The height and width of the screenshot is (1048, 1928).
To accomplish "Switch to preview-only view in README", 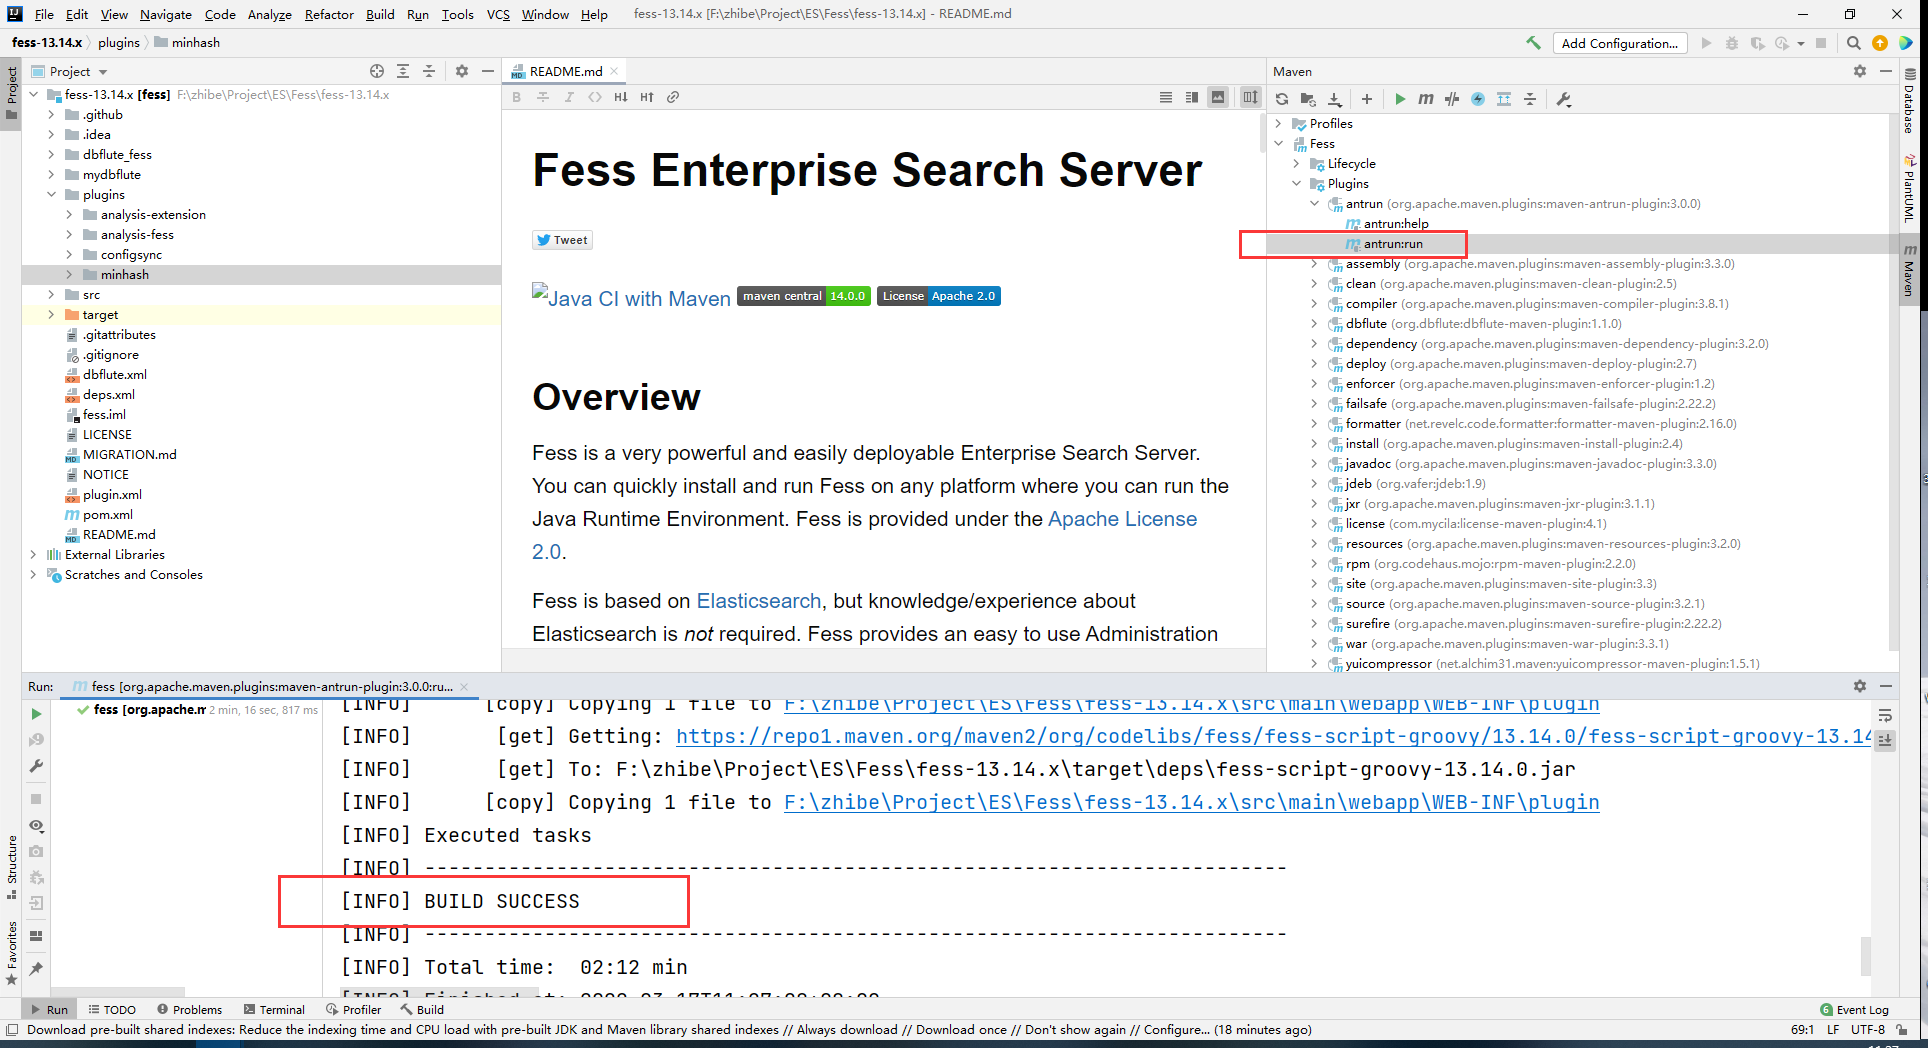I will [1218, 97].
